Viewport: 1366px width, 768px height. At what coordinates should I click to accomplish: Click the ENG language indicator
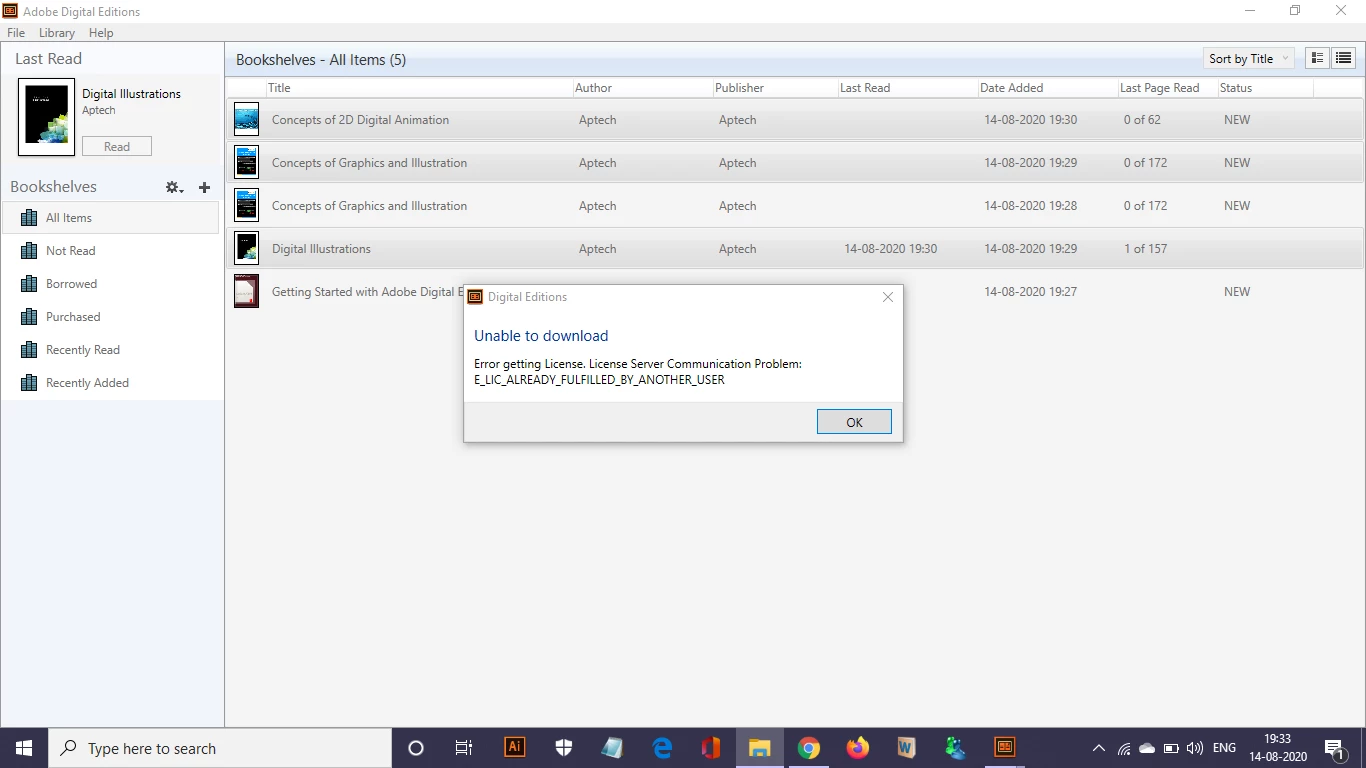(x=1224, y=748)
